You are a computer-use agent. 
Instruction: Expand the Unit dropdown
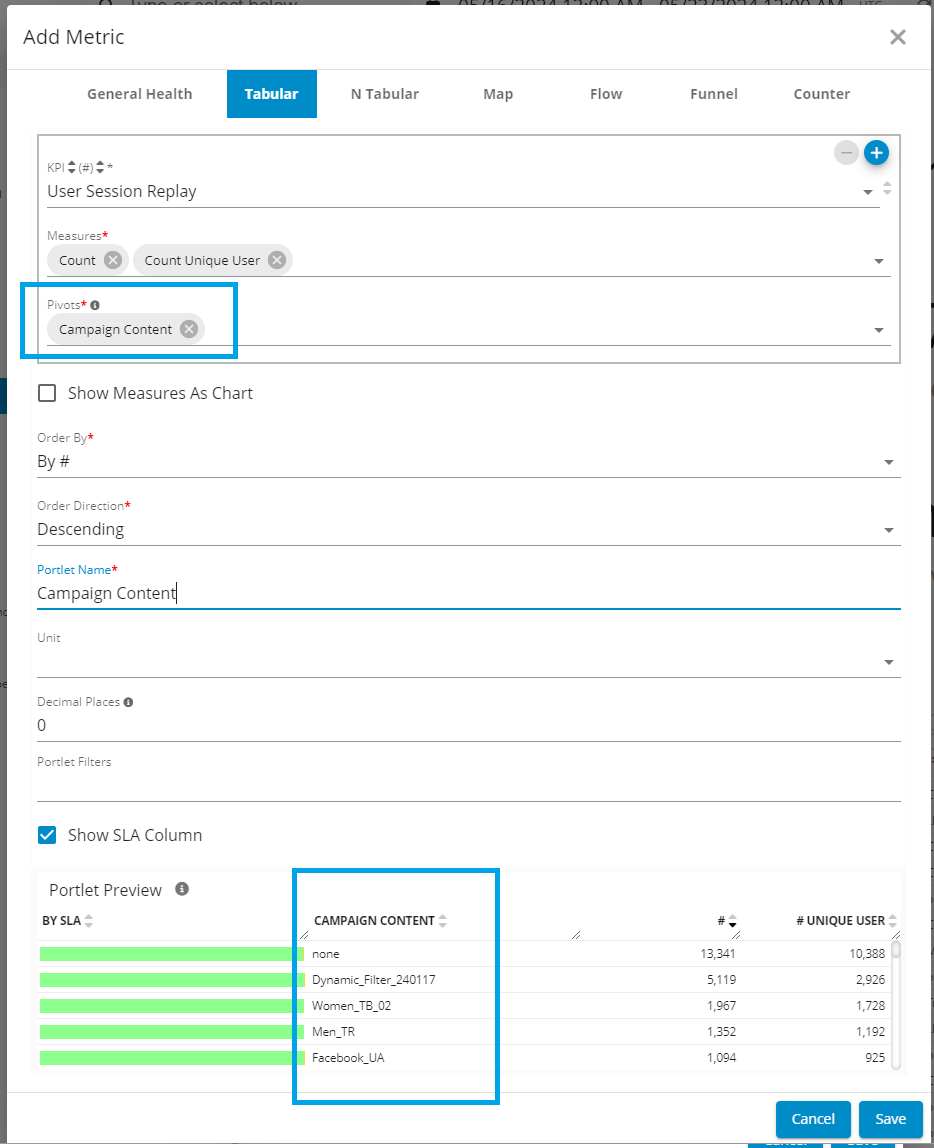(x=888, y=662)
